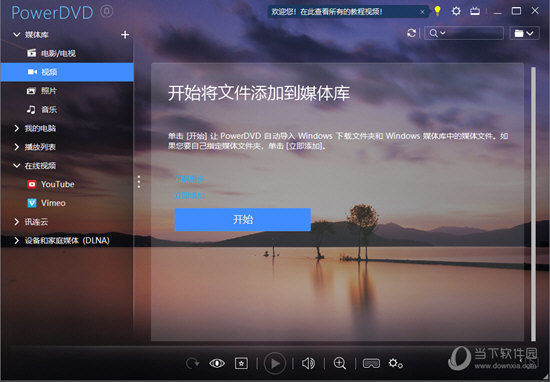550x382 pixels.
Task: Expand the 我的电脑 section
Action: click(16, 128)
